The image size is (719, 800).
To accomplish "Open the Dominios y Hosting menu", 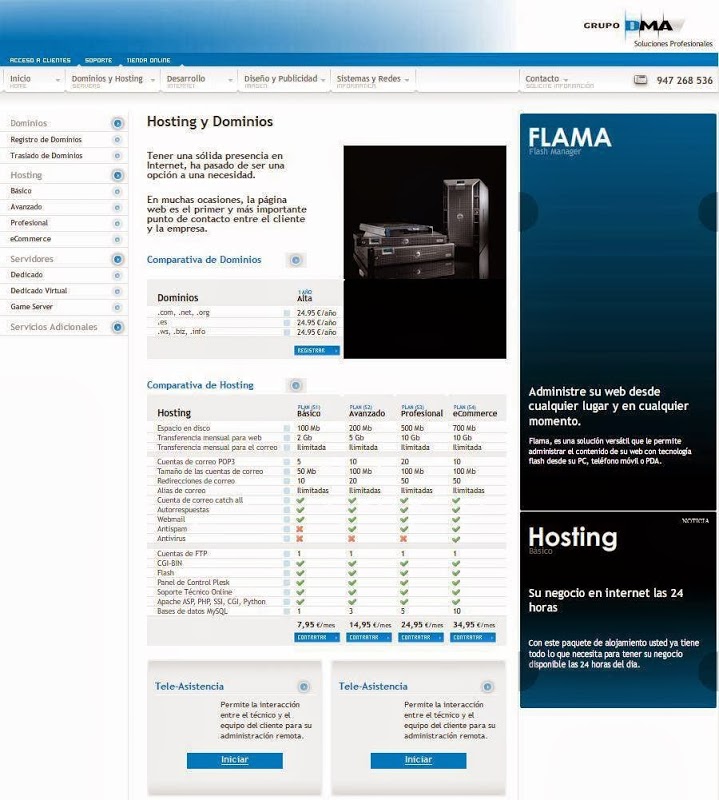I will click(107, 79).
